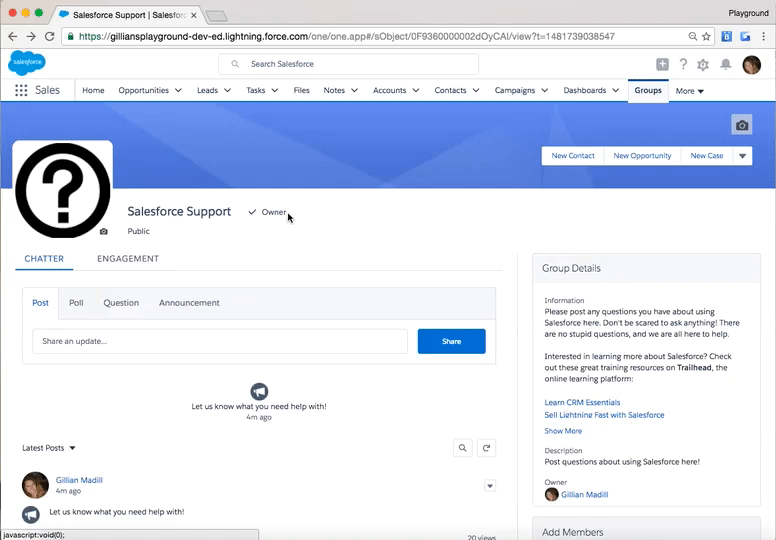Expand the Accounts tab chevron

(x=416, y=90)
